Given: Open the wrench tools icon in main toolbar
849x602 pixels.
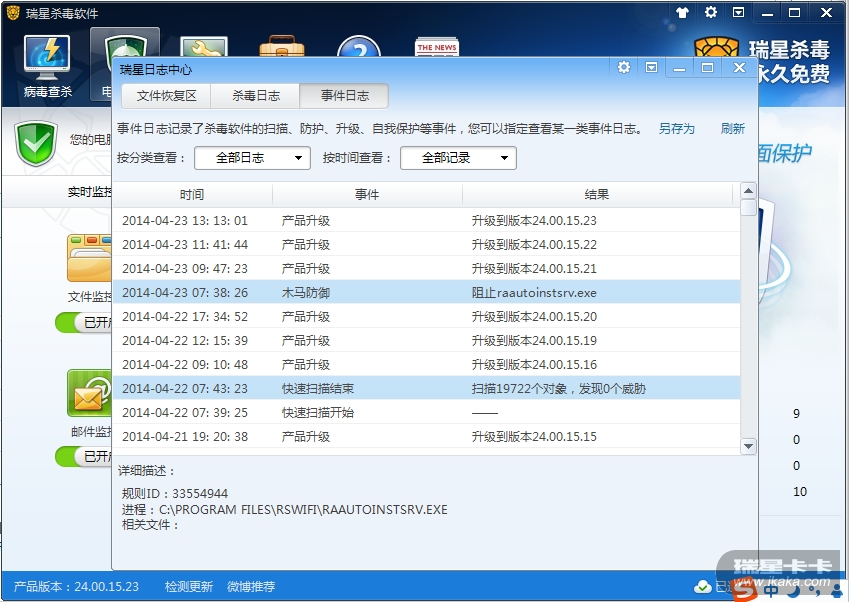Looking at the screenshot, I should click(x=204, y=47).
